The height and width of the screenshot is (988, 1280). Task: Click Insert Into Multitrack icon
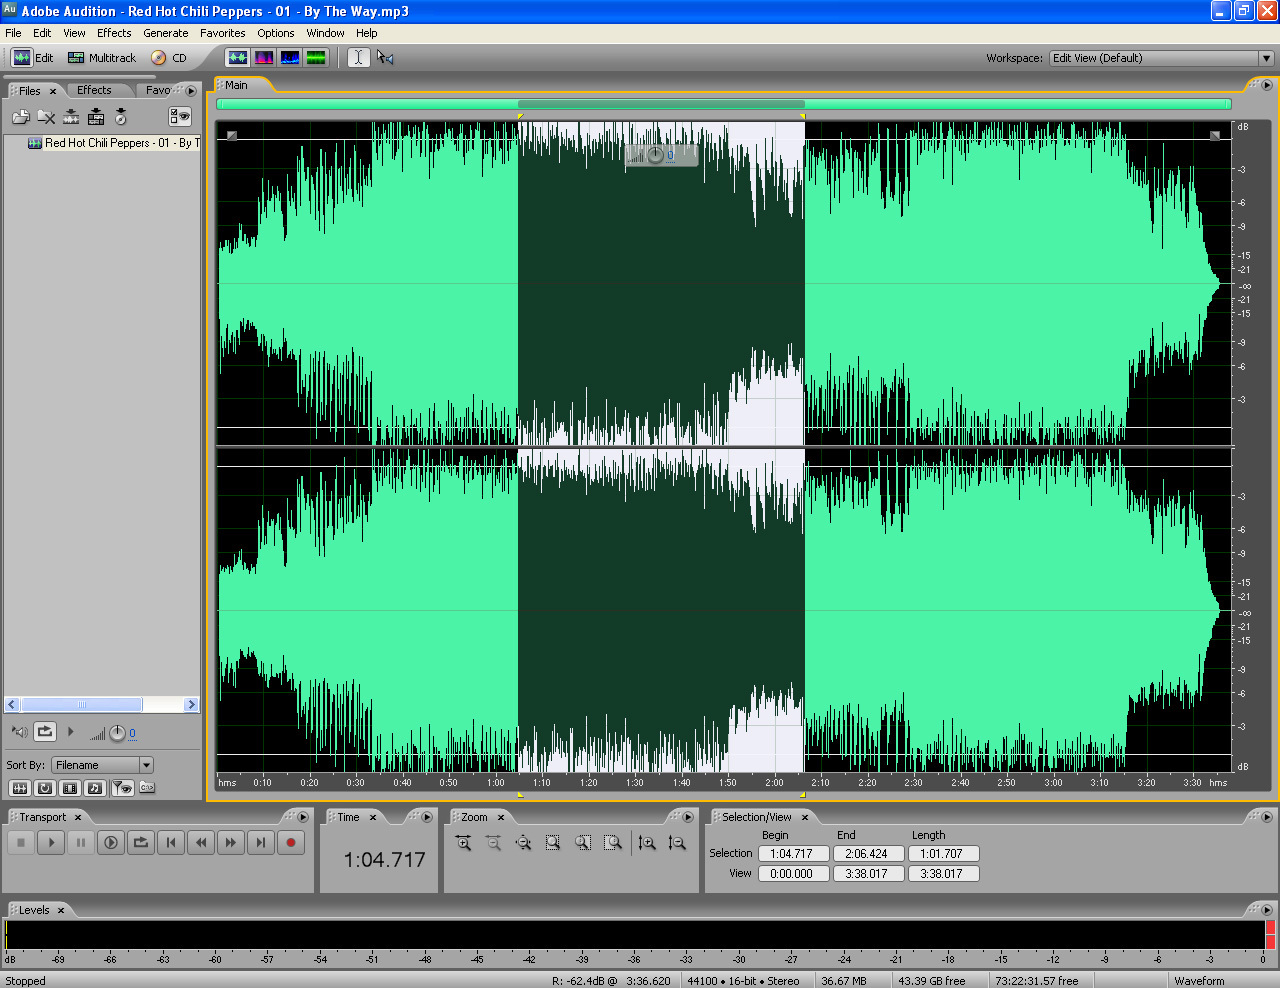pos(96,117)
